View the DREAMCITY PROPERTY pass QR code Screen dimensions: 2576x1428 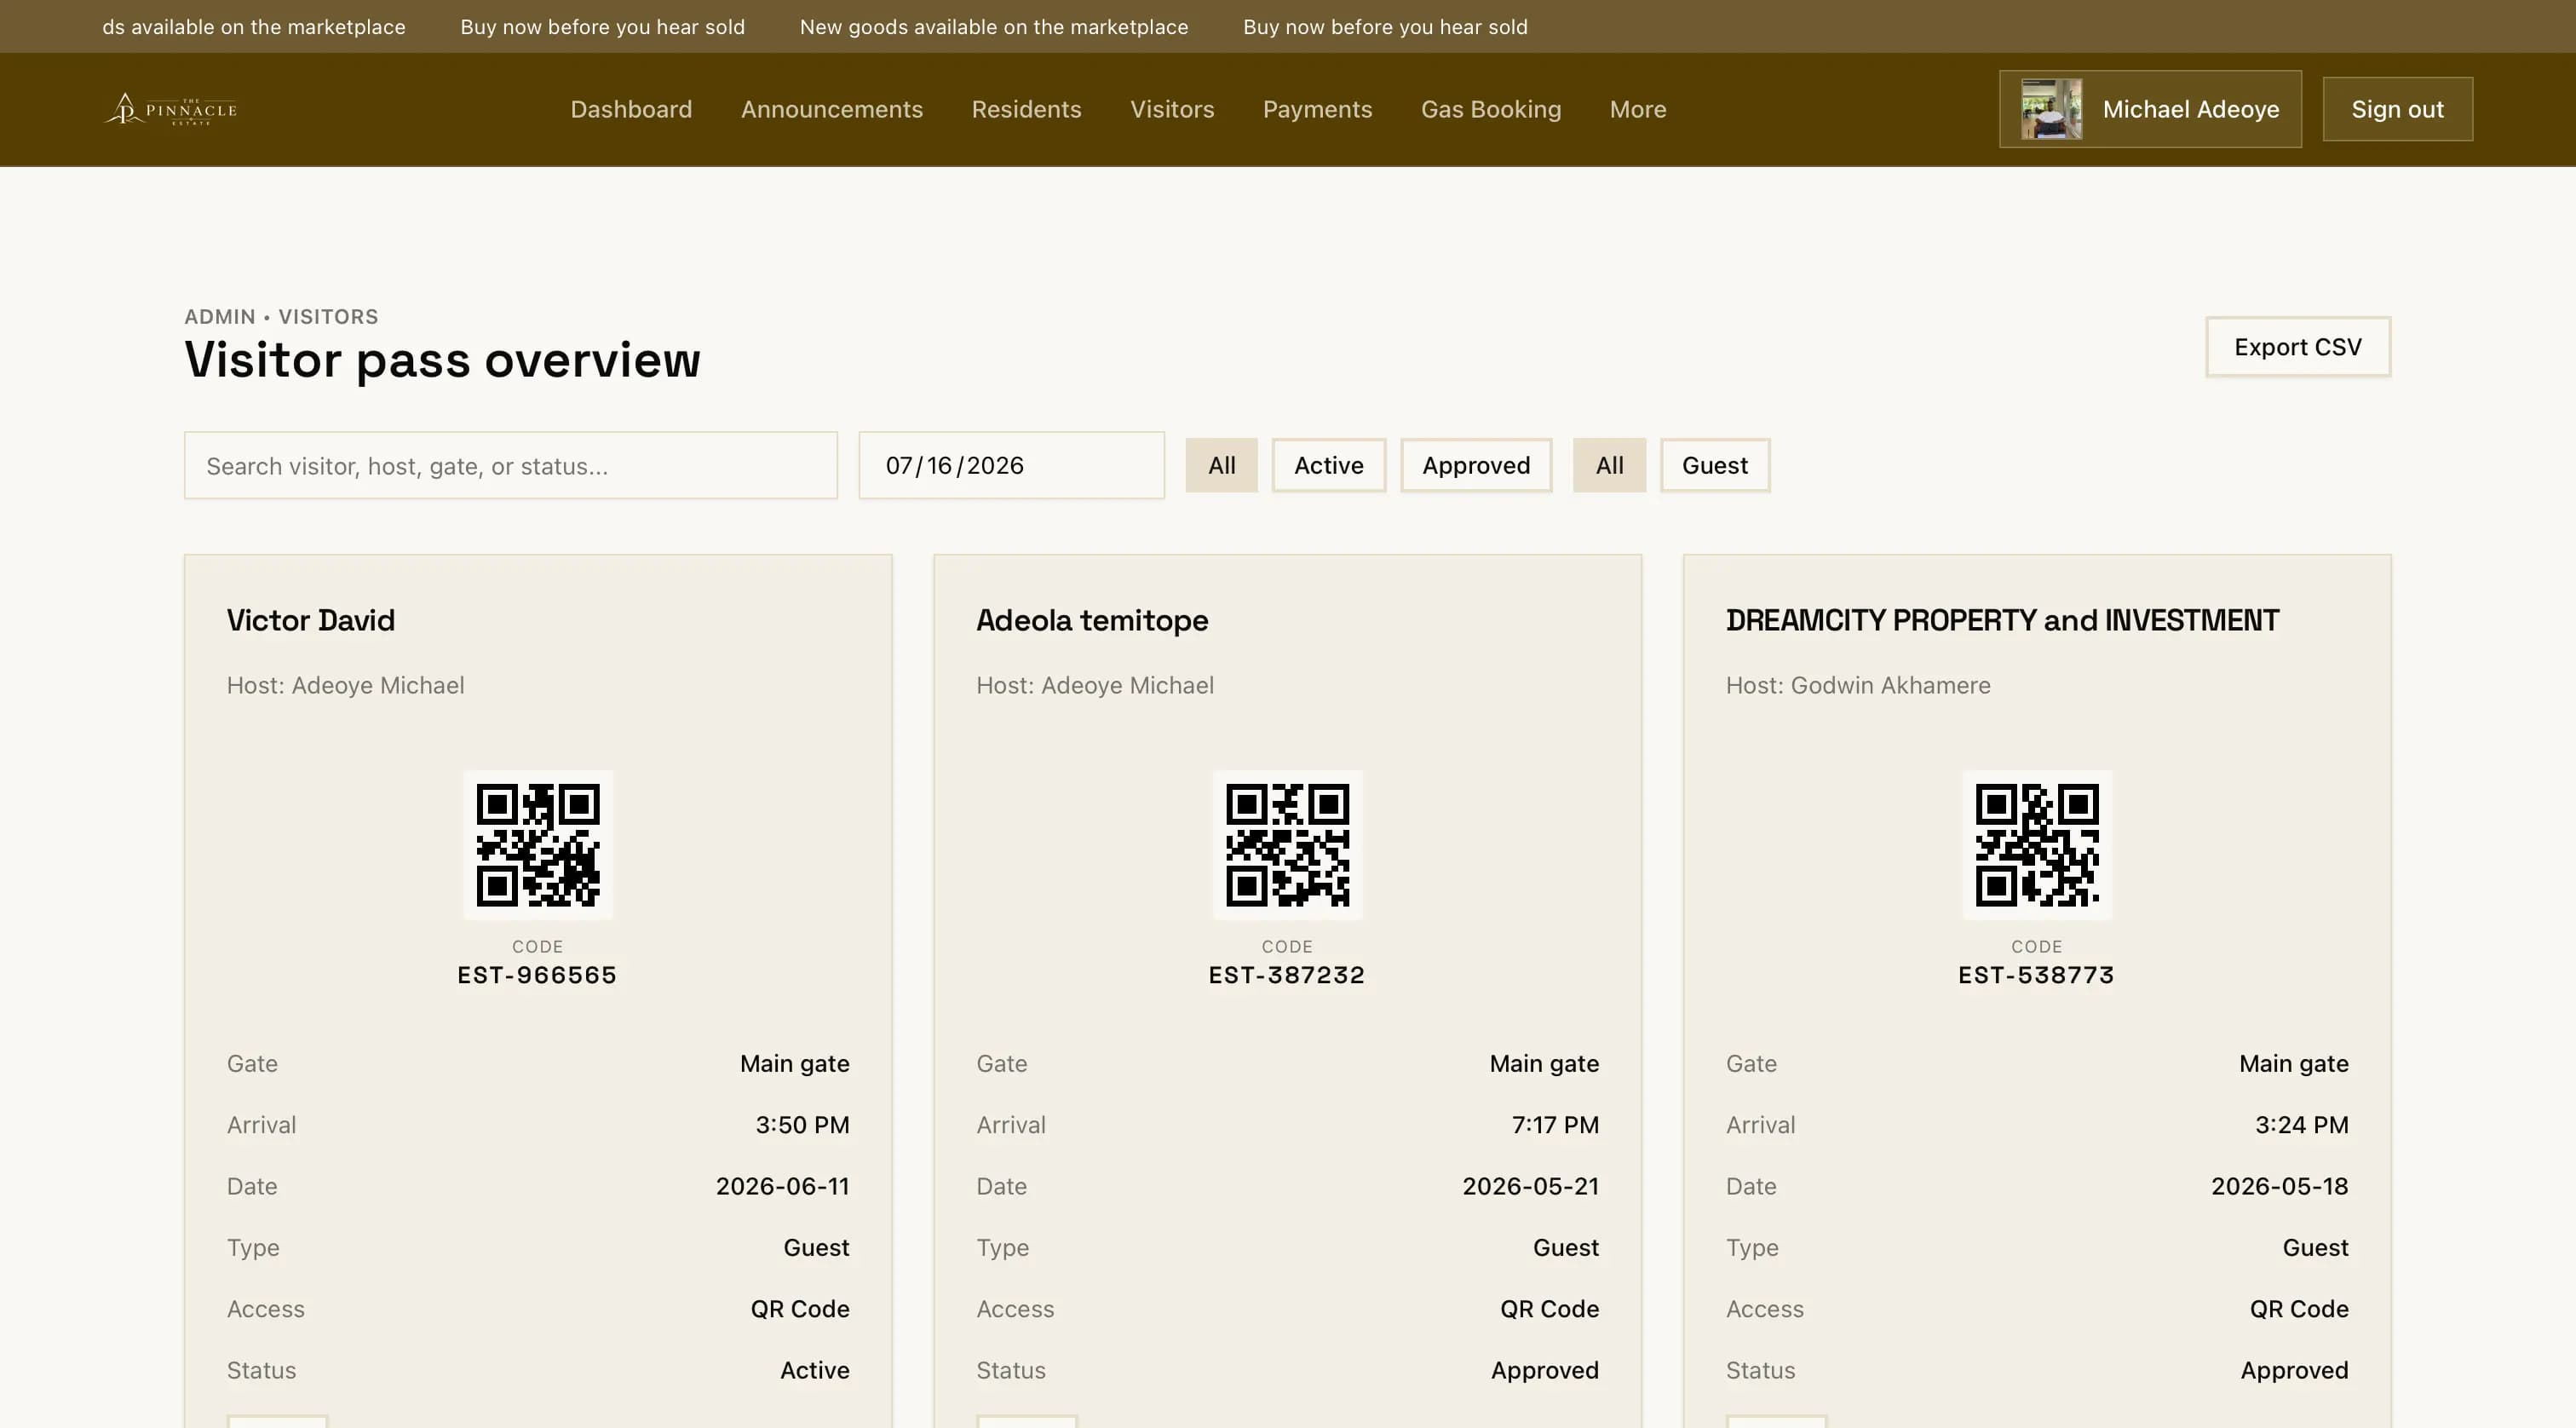click(x=2037, y=845)
